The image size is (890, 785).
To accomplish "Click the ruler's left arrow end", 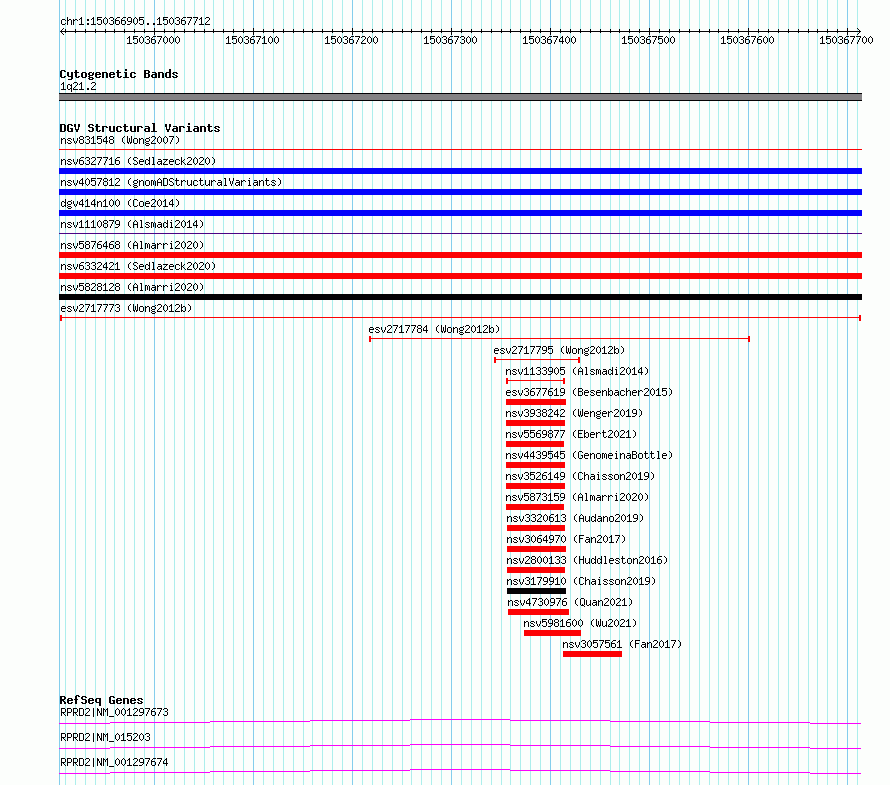I will 62,31.
